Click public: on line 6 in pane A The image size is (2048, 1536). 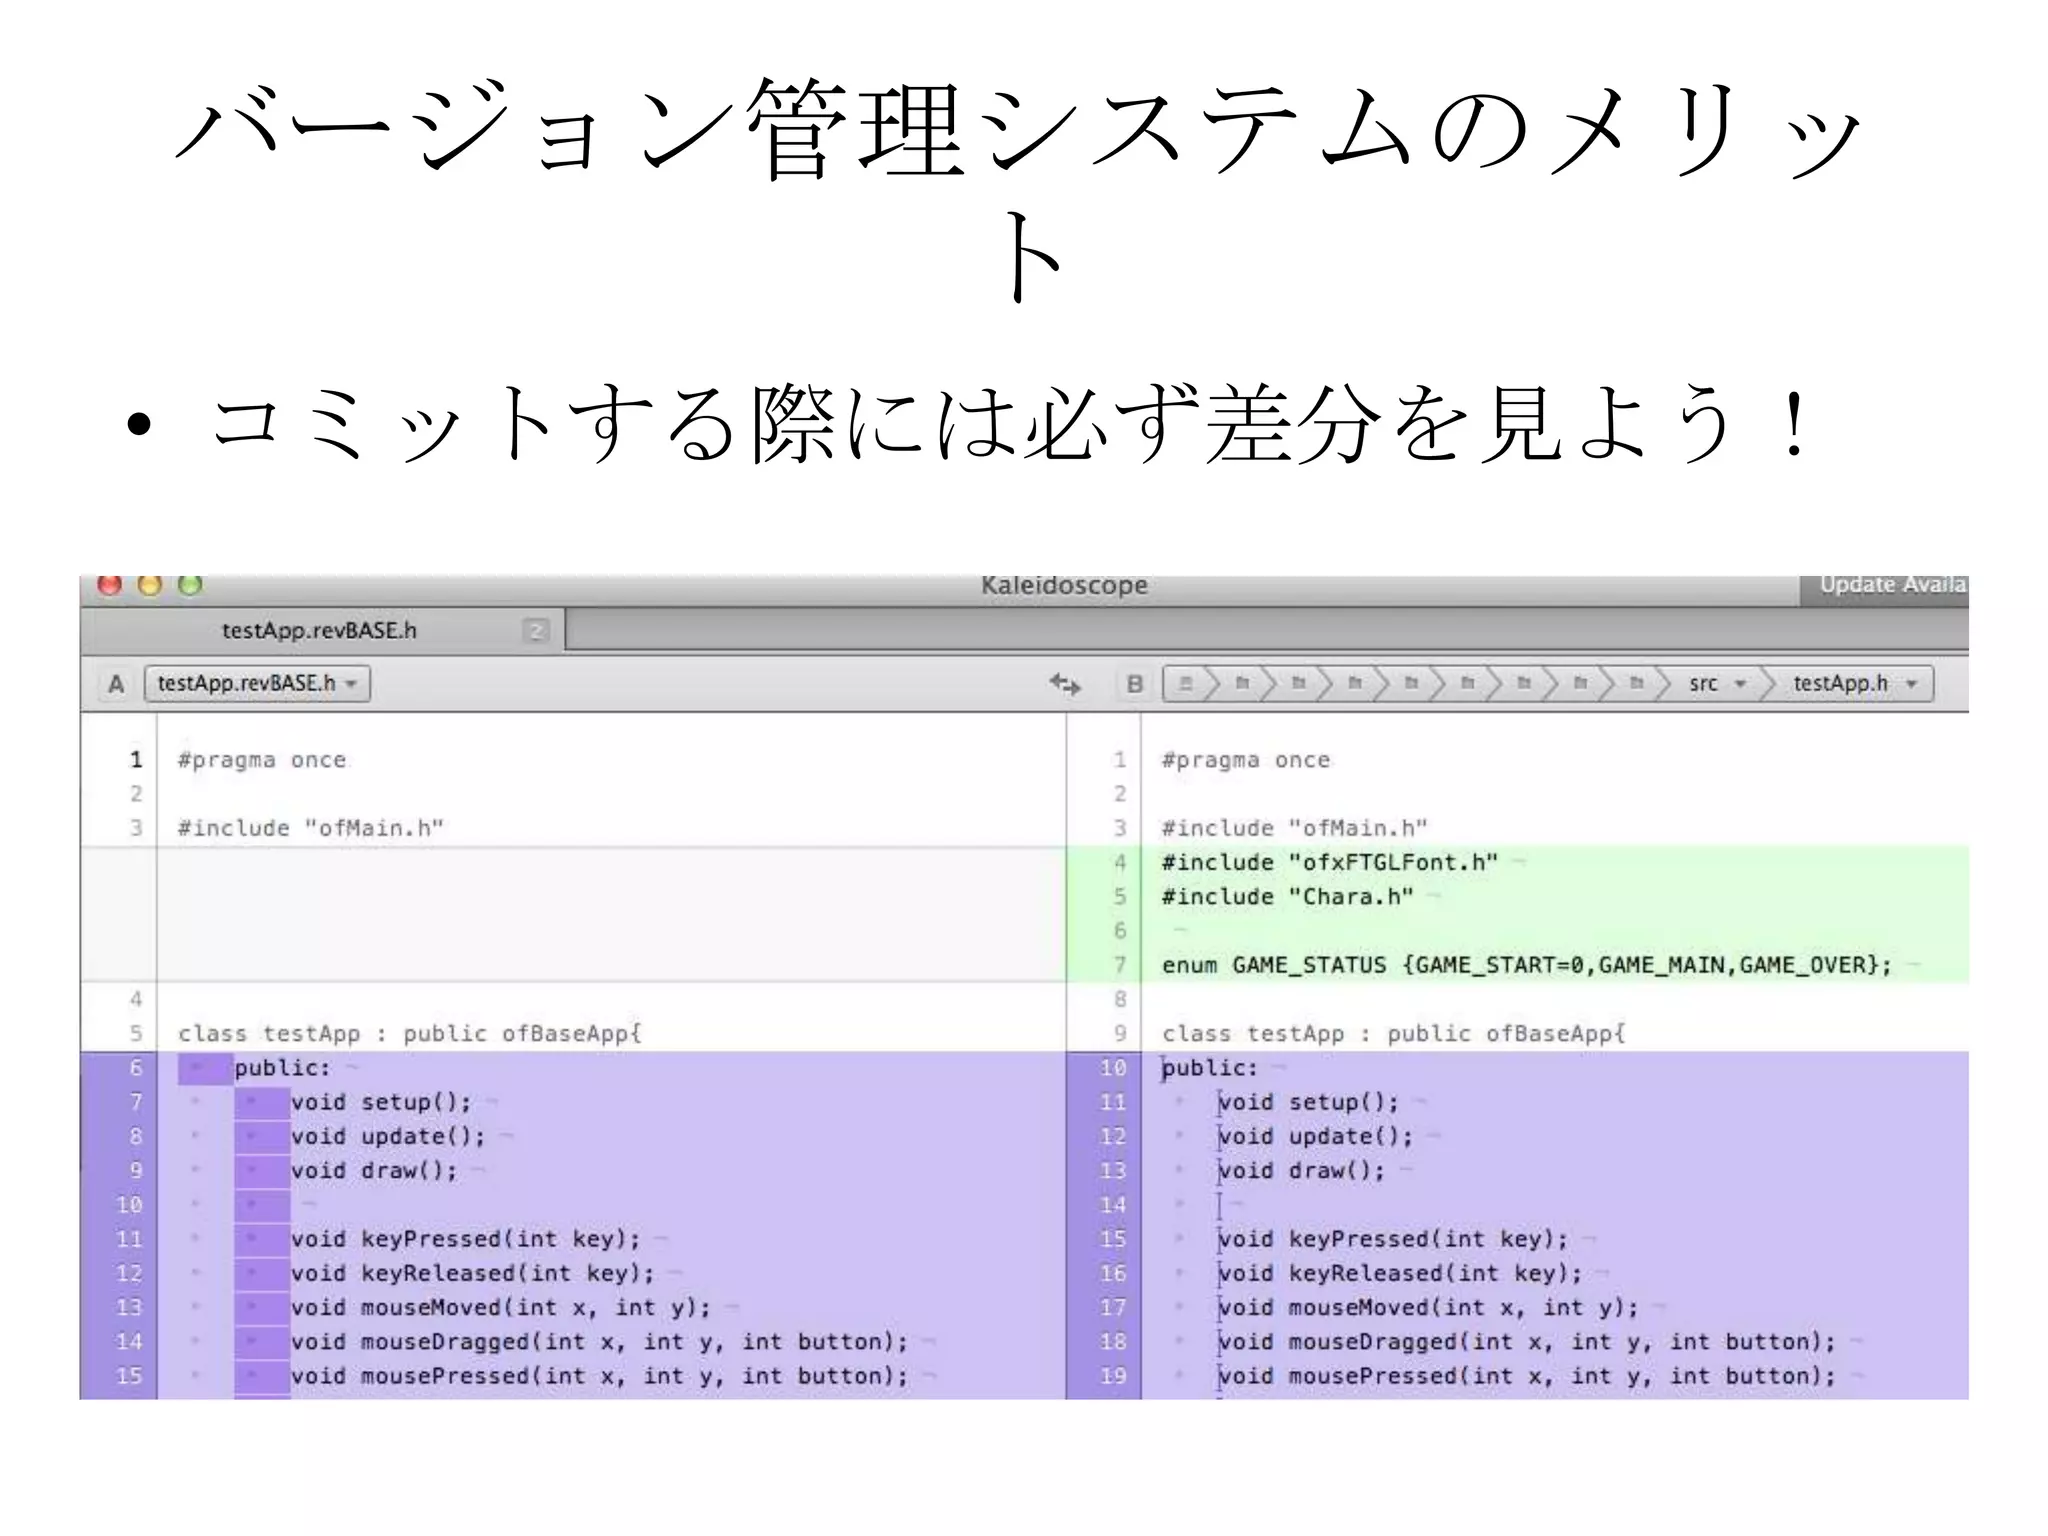[x=282, y=1068]
